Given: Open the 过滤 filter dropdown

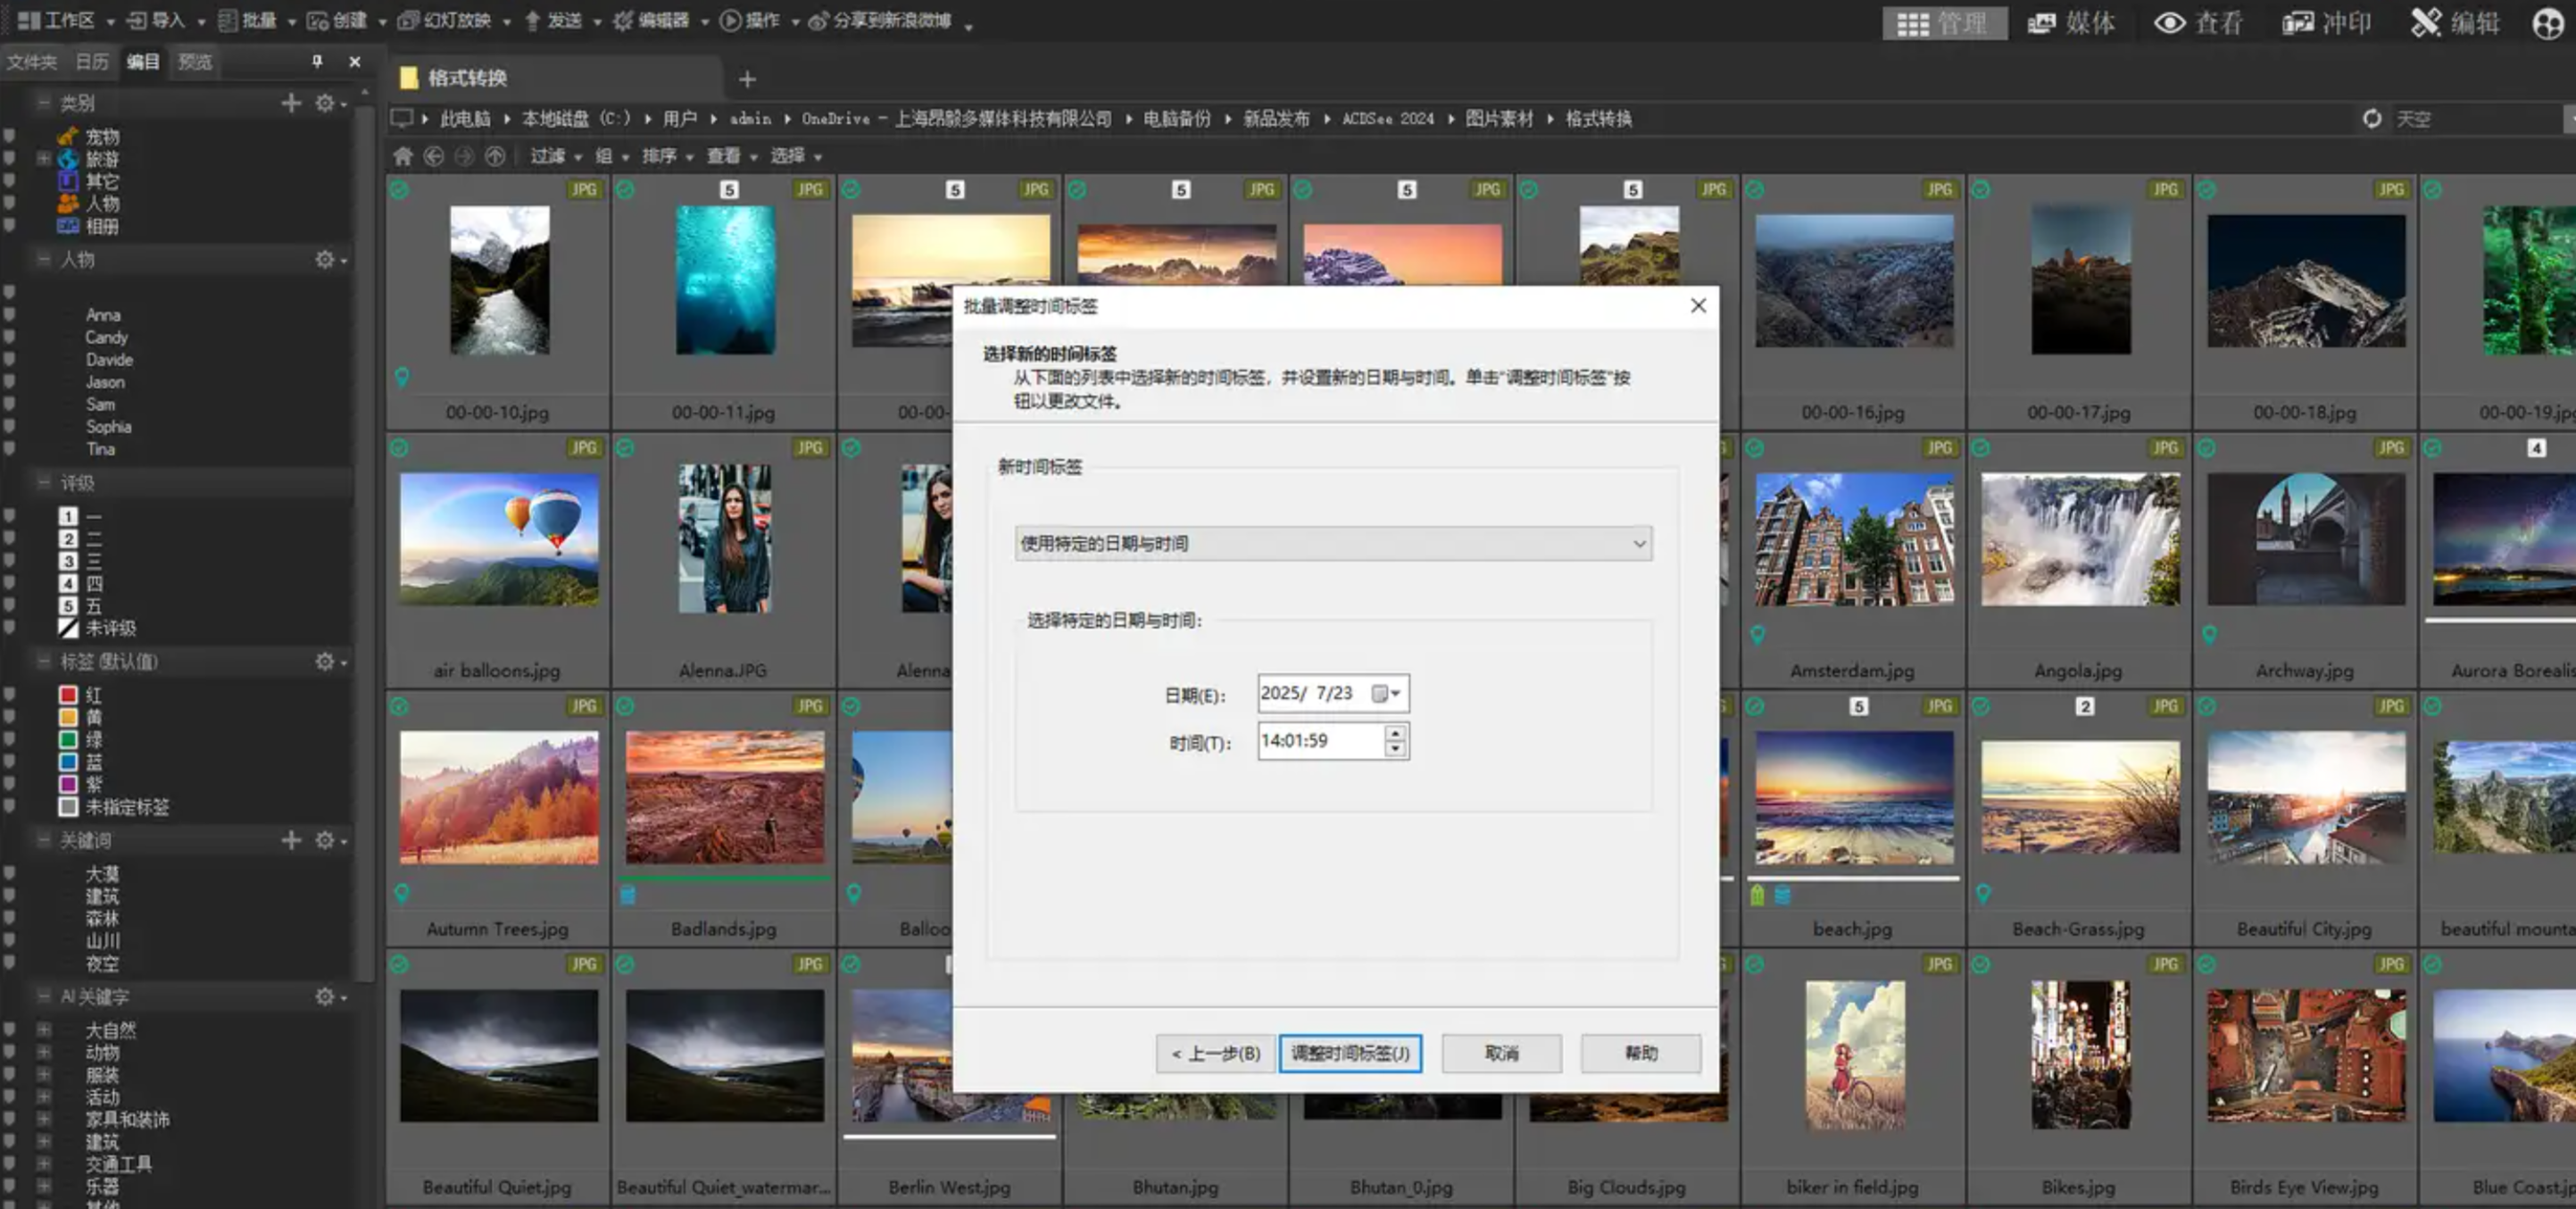Looking at the screenshot, I should tap(556, 156).
